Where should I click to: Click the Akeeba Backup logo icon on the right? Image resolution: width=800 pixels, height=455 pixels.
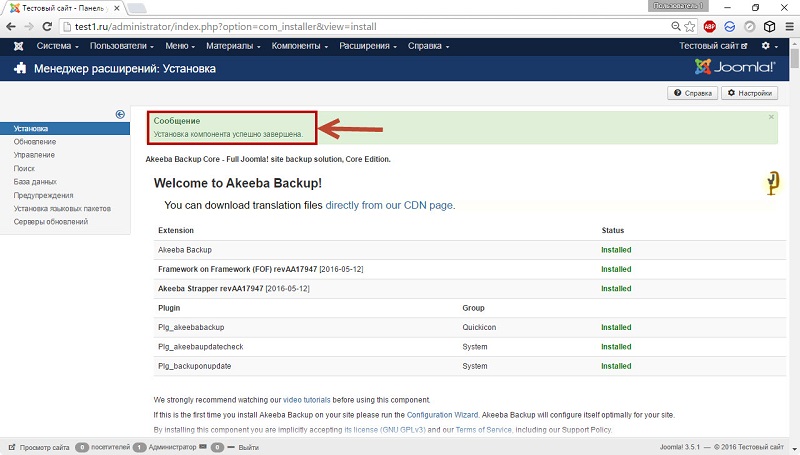772,183
